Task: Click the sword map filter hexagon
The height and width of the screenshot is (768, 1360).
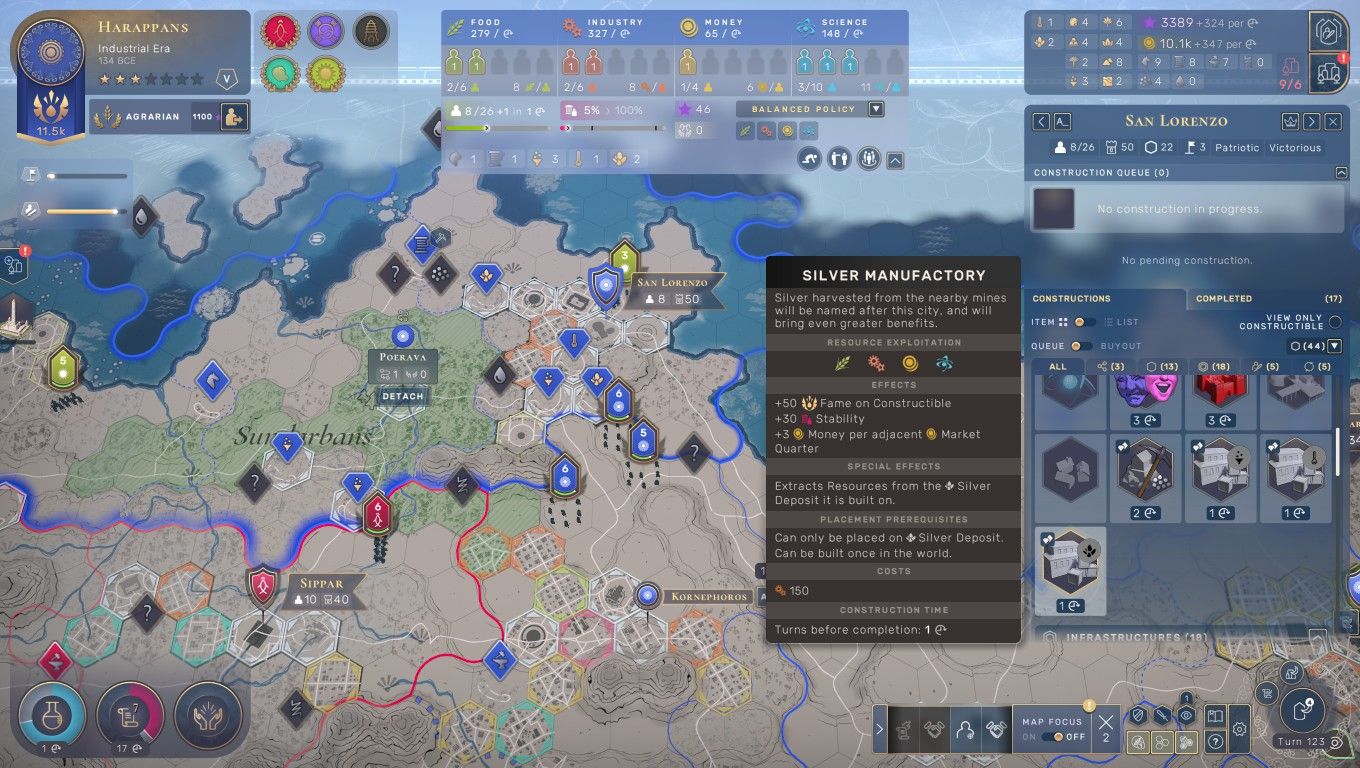Action: pos(1162,716)
